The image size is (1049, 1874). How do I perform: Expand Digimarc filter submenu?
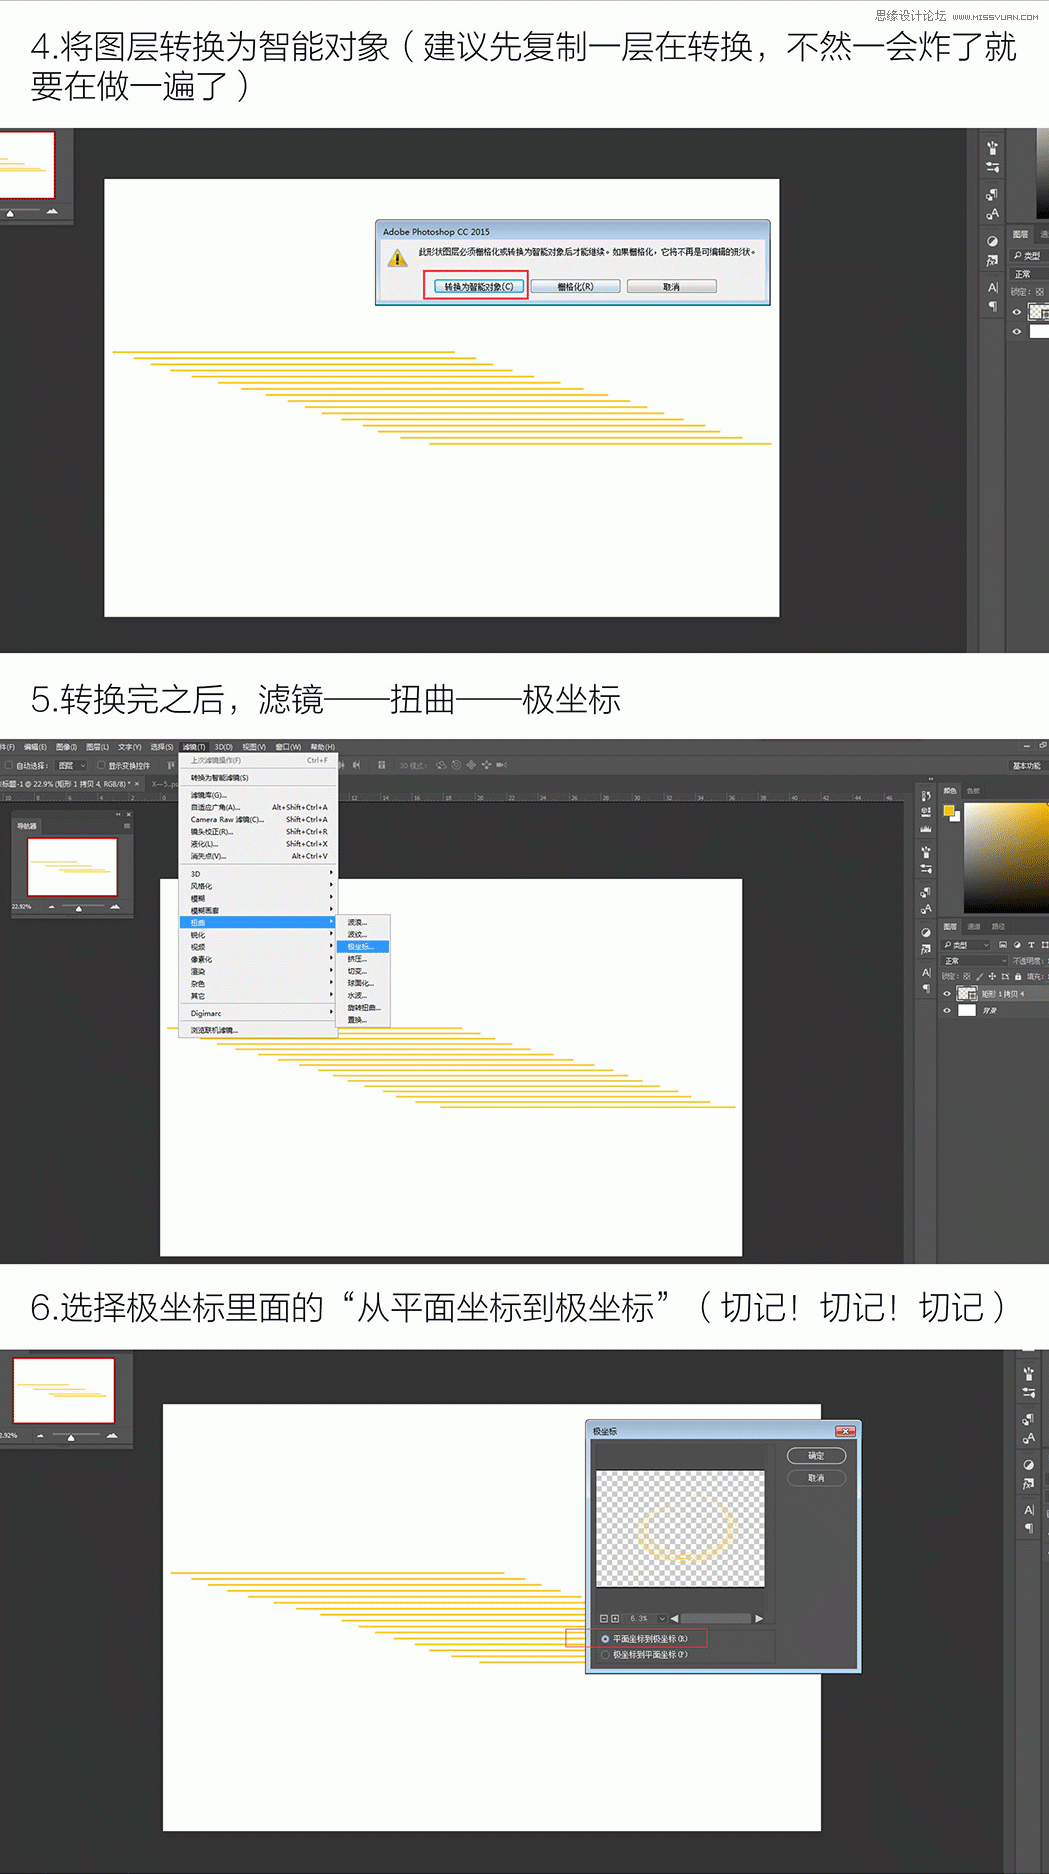coord(258,1013)
